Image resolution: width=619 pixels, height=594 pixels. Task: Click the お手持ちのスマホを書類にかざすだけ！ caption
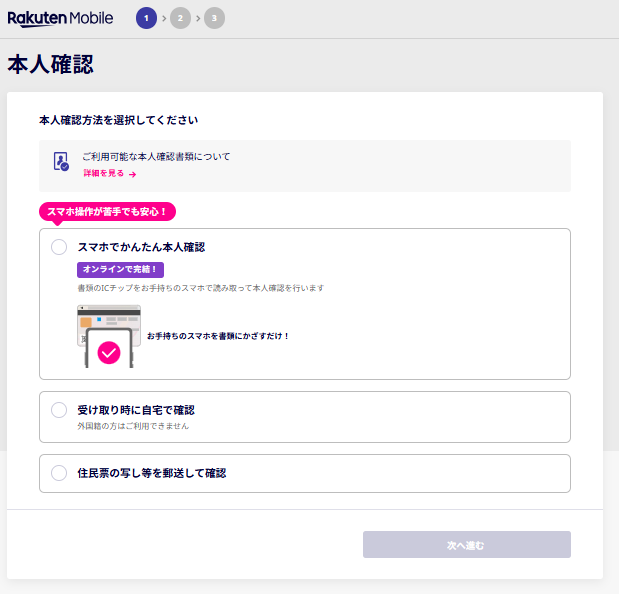(218, 336)
